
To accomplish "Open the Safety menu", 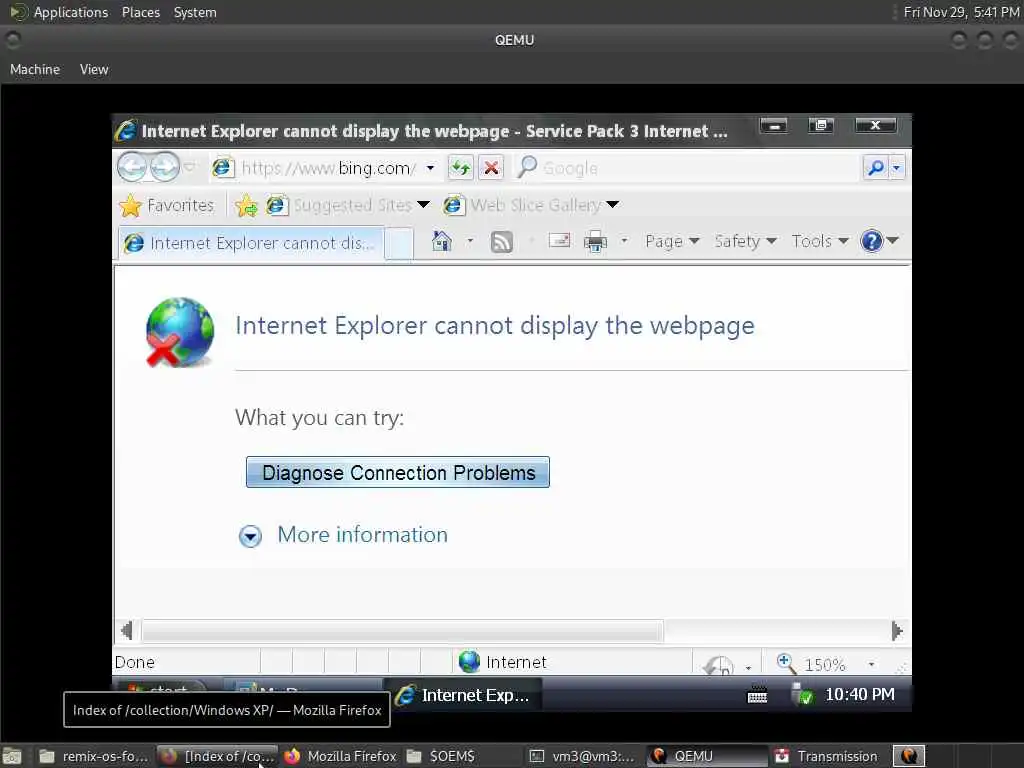I will 745,241.
